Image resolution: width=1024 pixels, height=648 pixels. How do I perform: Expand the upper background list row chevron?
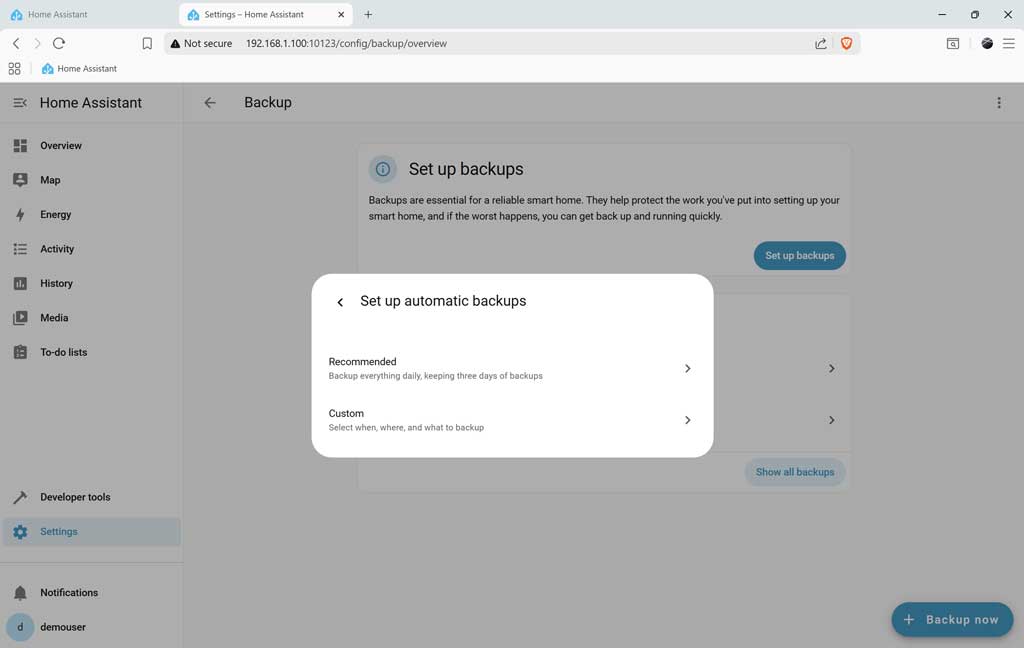tap(831, 368)
